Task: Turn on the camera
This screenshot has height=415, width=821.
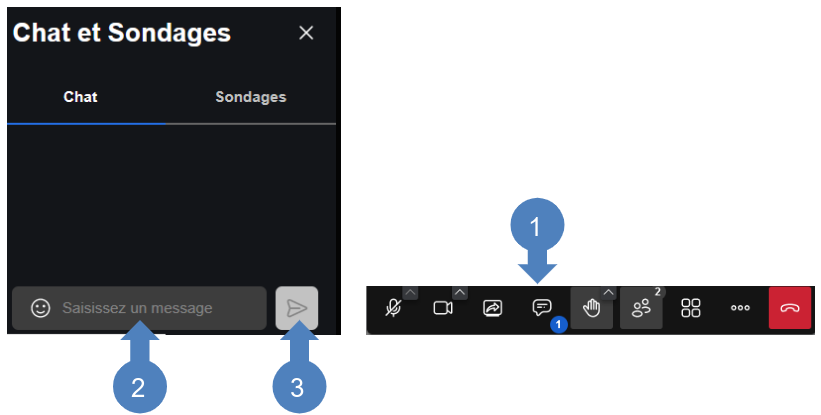Action: pyautogui.click(x=442, y=308)
